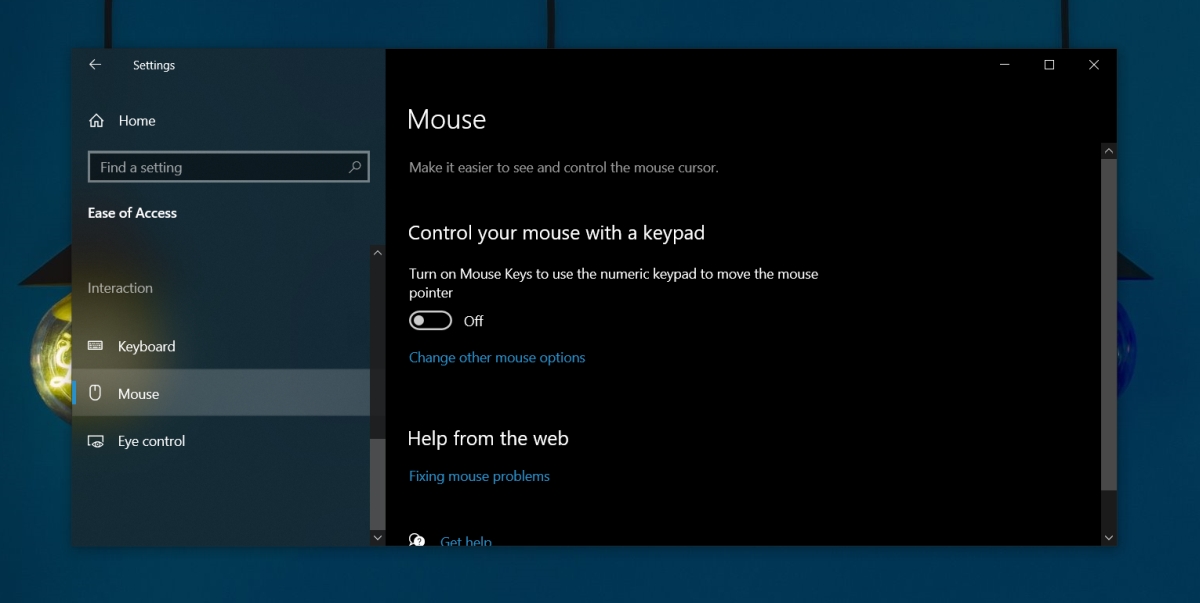Turn on the Mouse Keys toggle
Screen dimensions: 1200x603
coord(430,321)
